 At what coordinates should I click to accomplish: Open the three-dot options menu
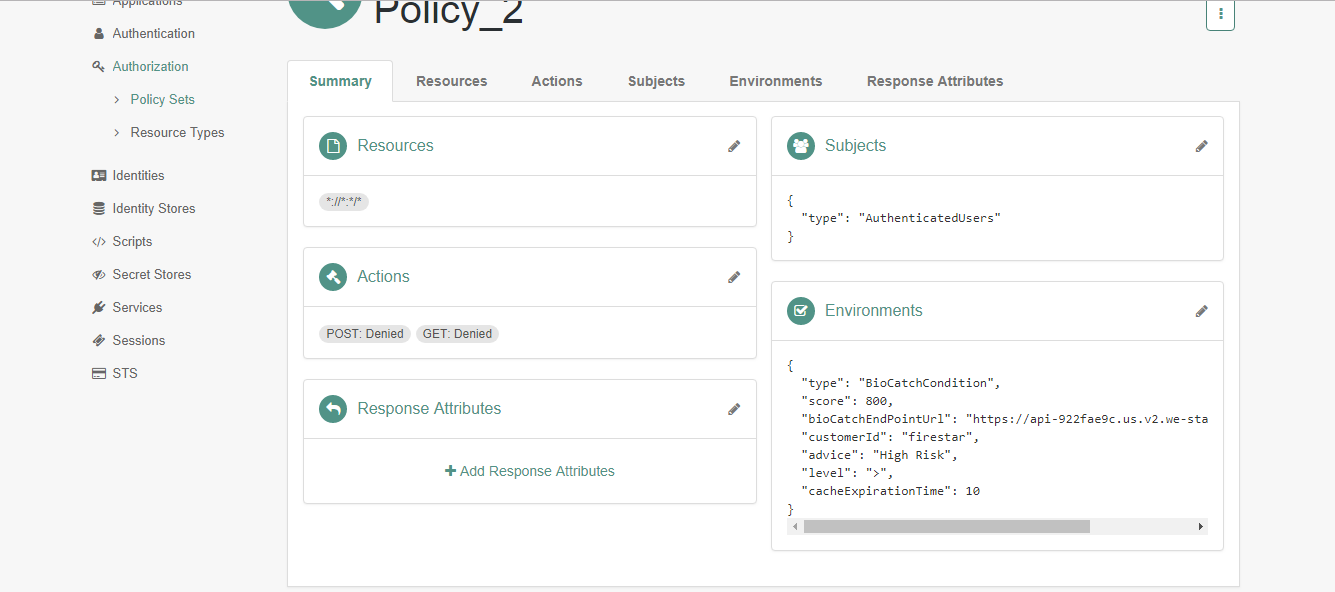[1220, 16]
